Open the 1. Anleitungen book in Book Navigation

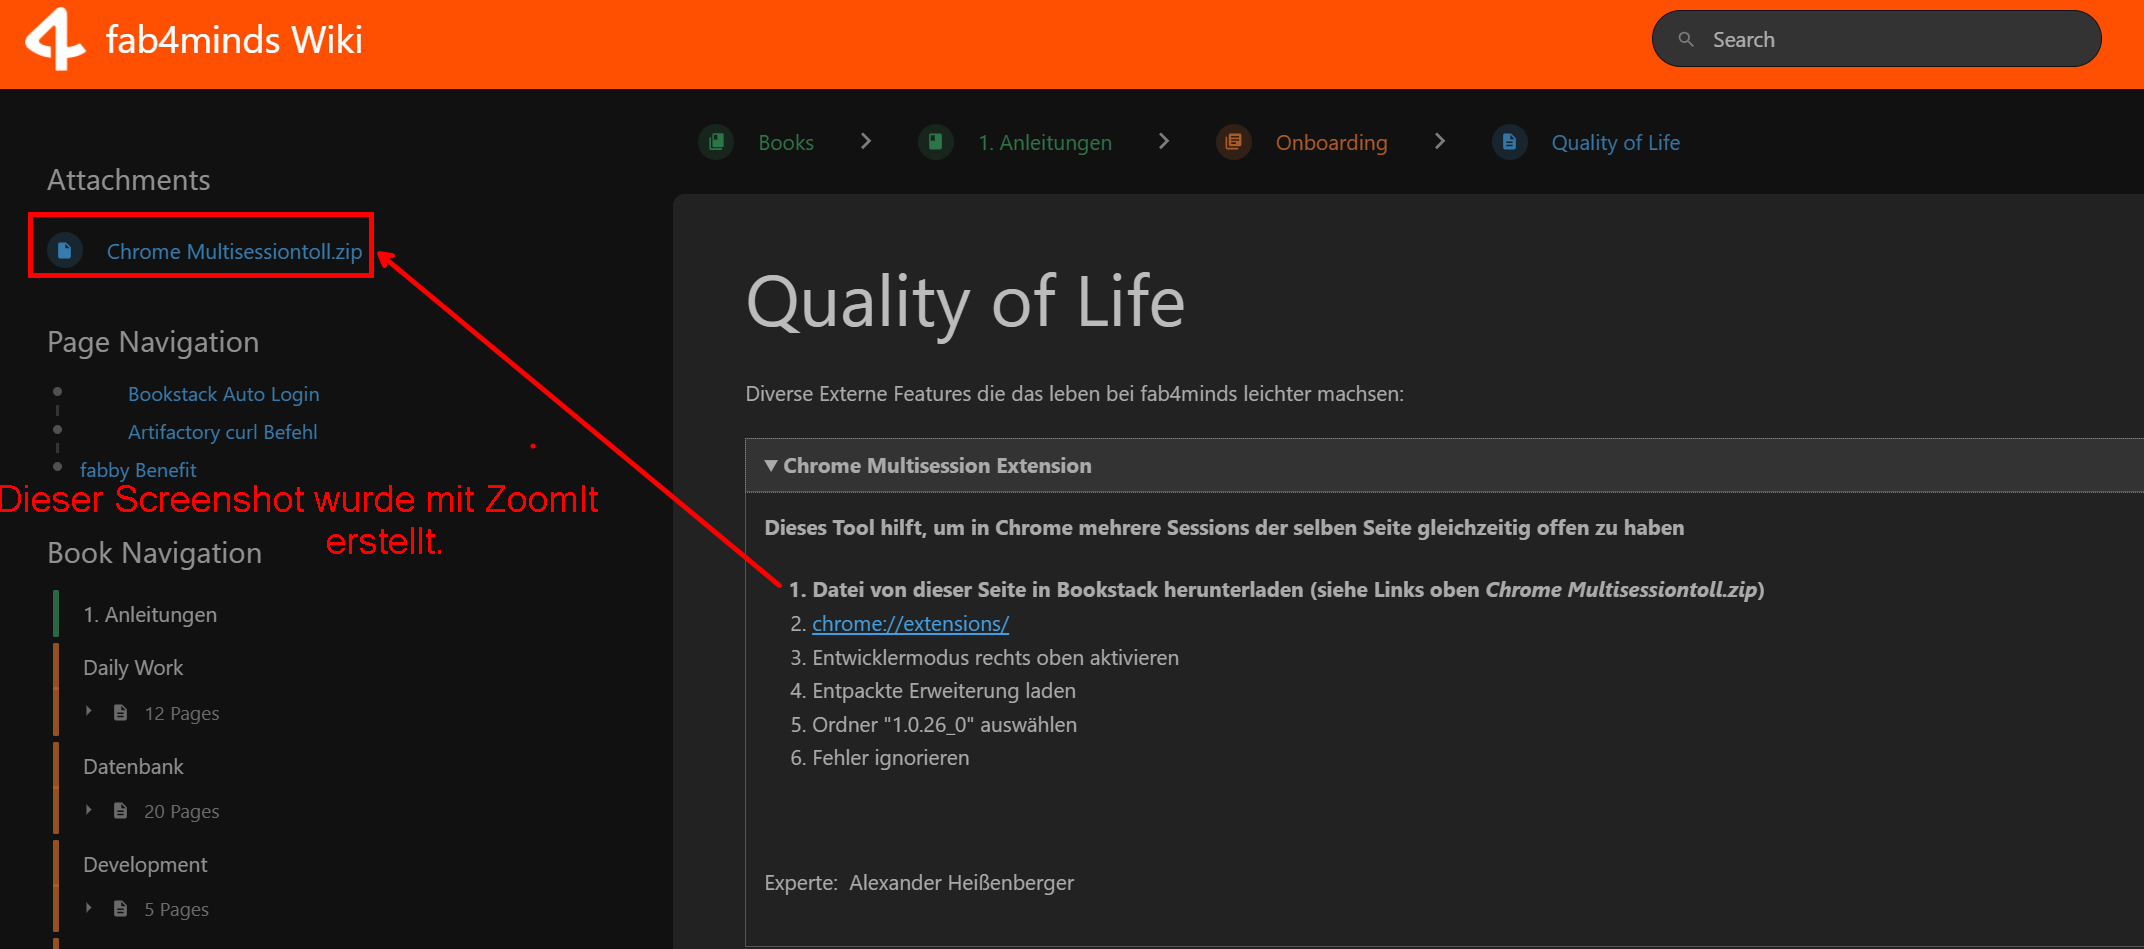point(150,615)
